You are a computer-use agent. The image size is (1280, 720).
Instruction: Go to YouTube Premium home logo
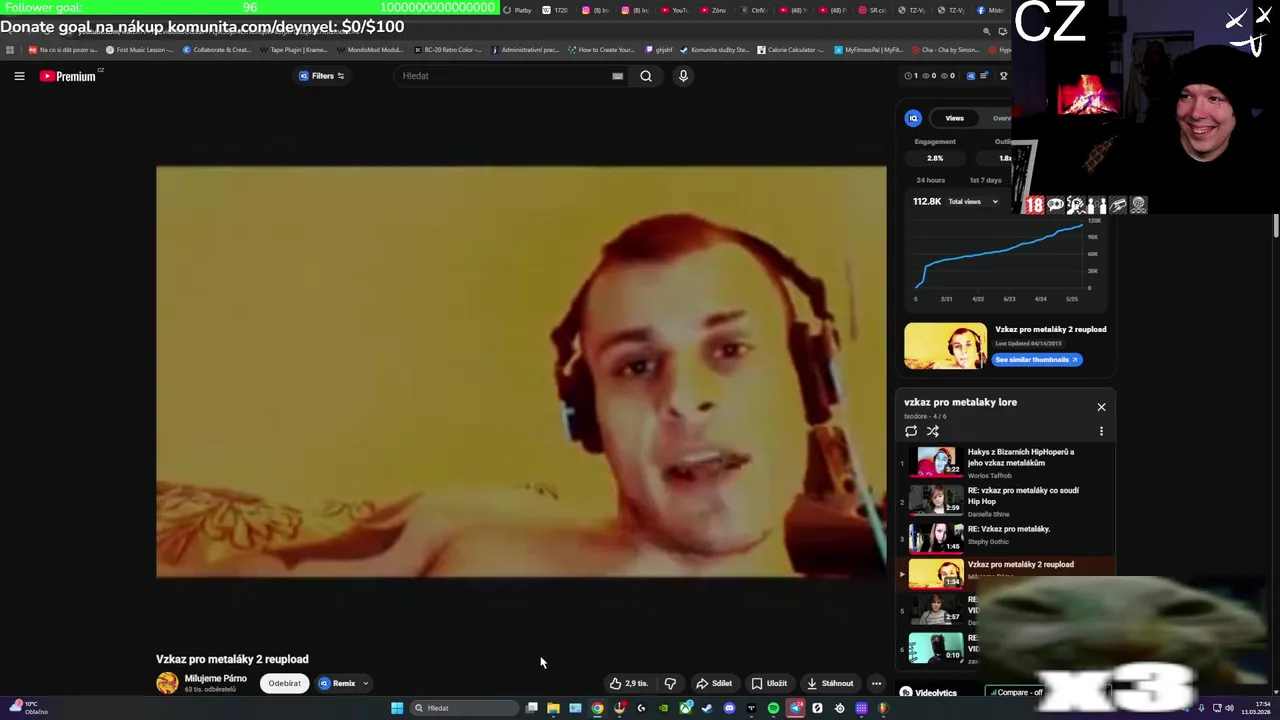coord(69,76)
